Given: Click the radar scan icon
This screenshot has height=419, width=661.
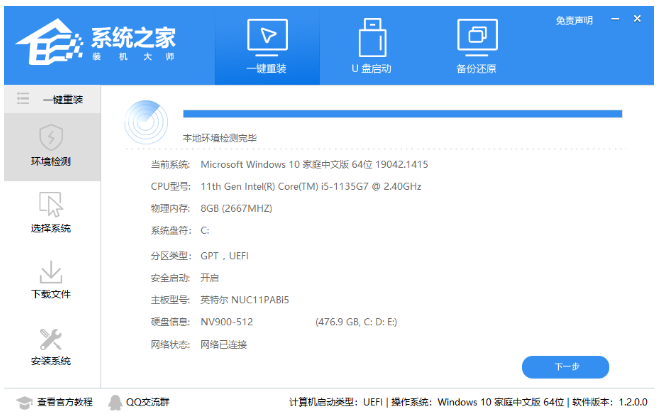Looking at the screenshot, I should pyautogui.click(x=146, y=122).
